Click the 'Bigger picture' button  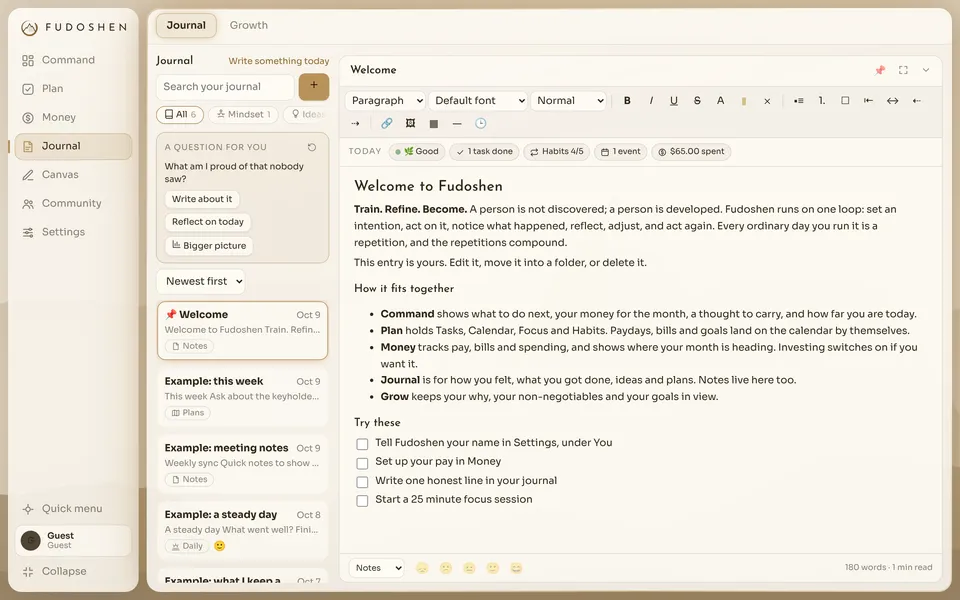tap(209, 246)
